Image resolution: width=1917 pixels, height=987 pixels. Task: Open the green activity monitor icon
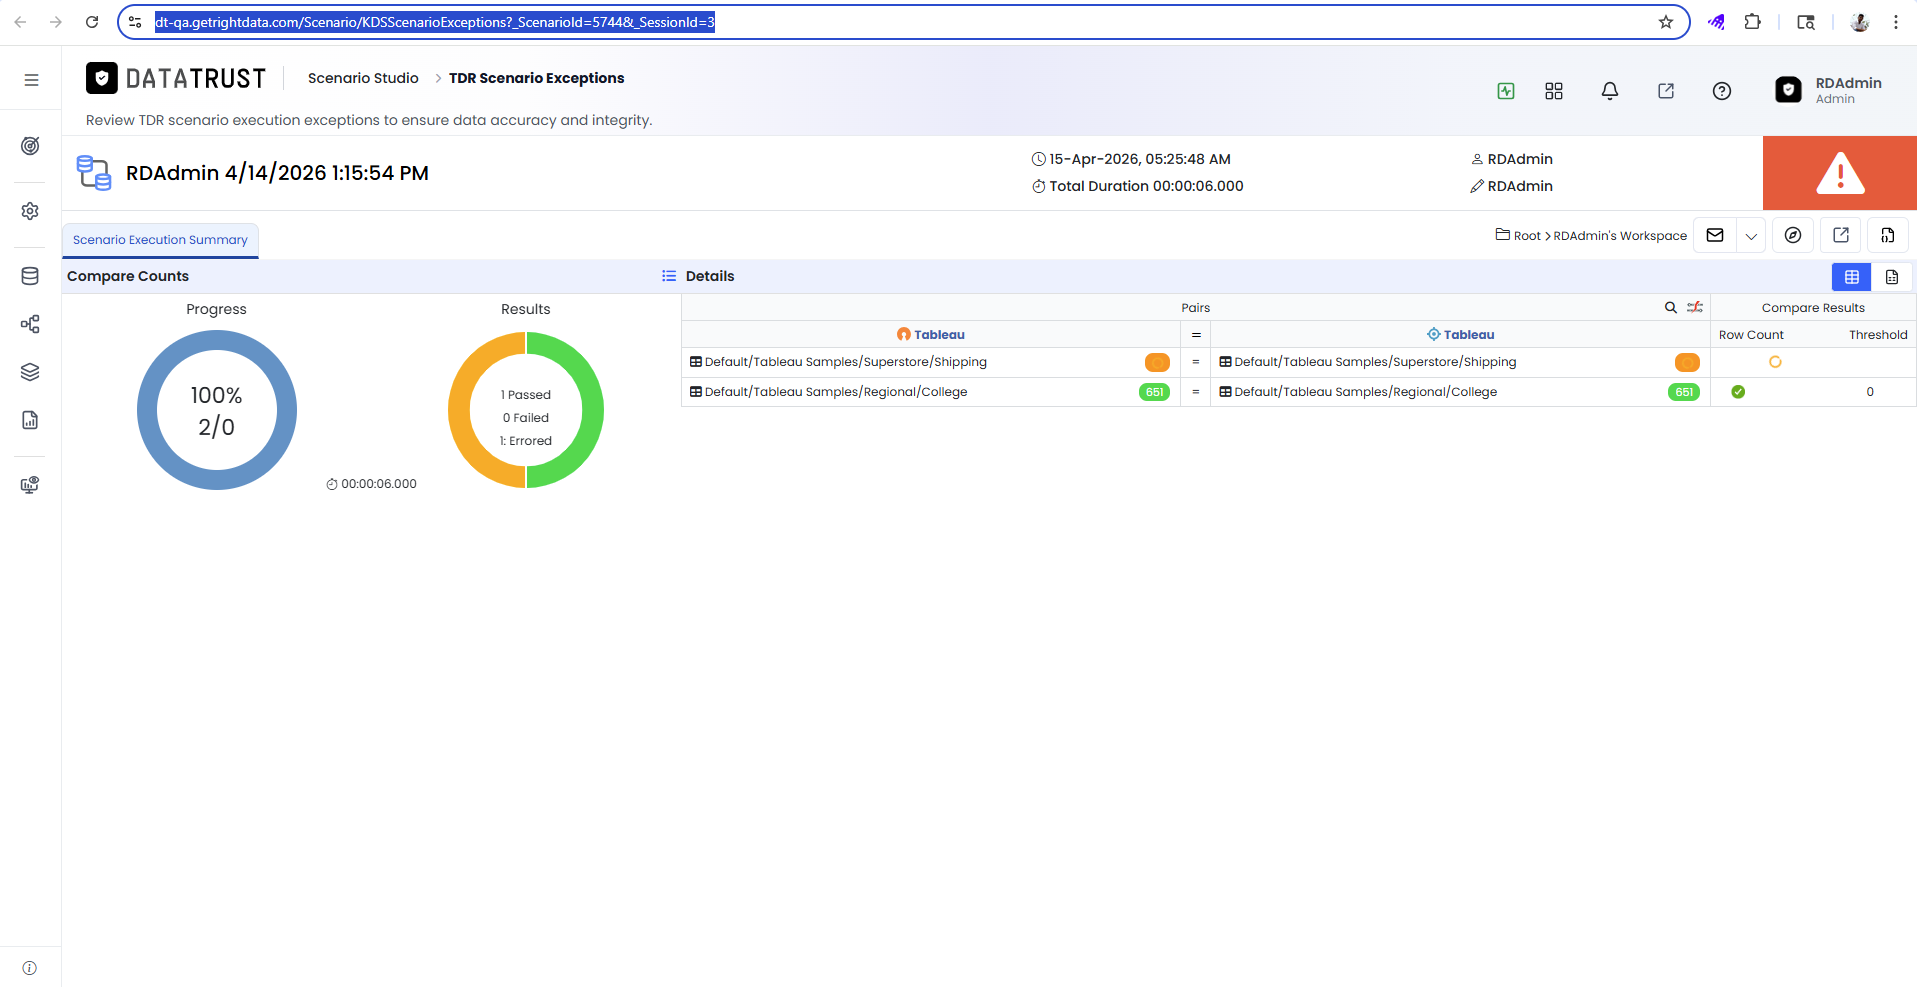[x=1506, y=91]
